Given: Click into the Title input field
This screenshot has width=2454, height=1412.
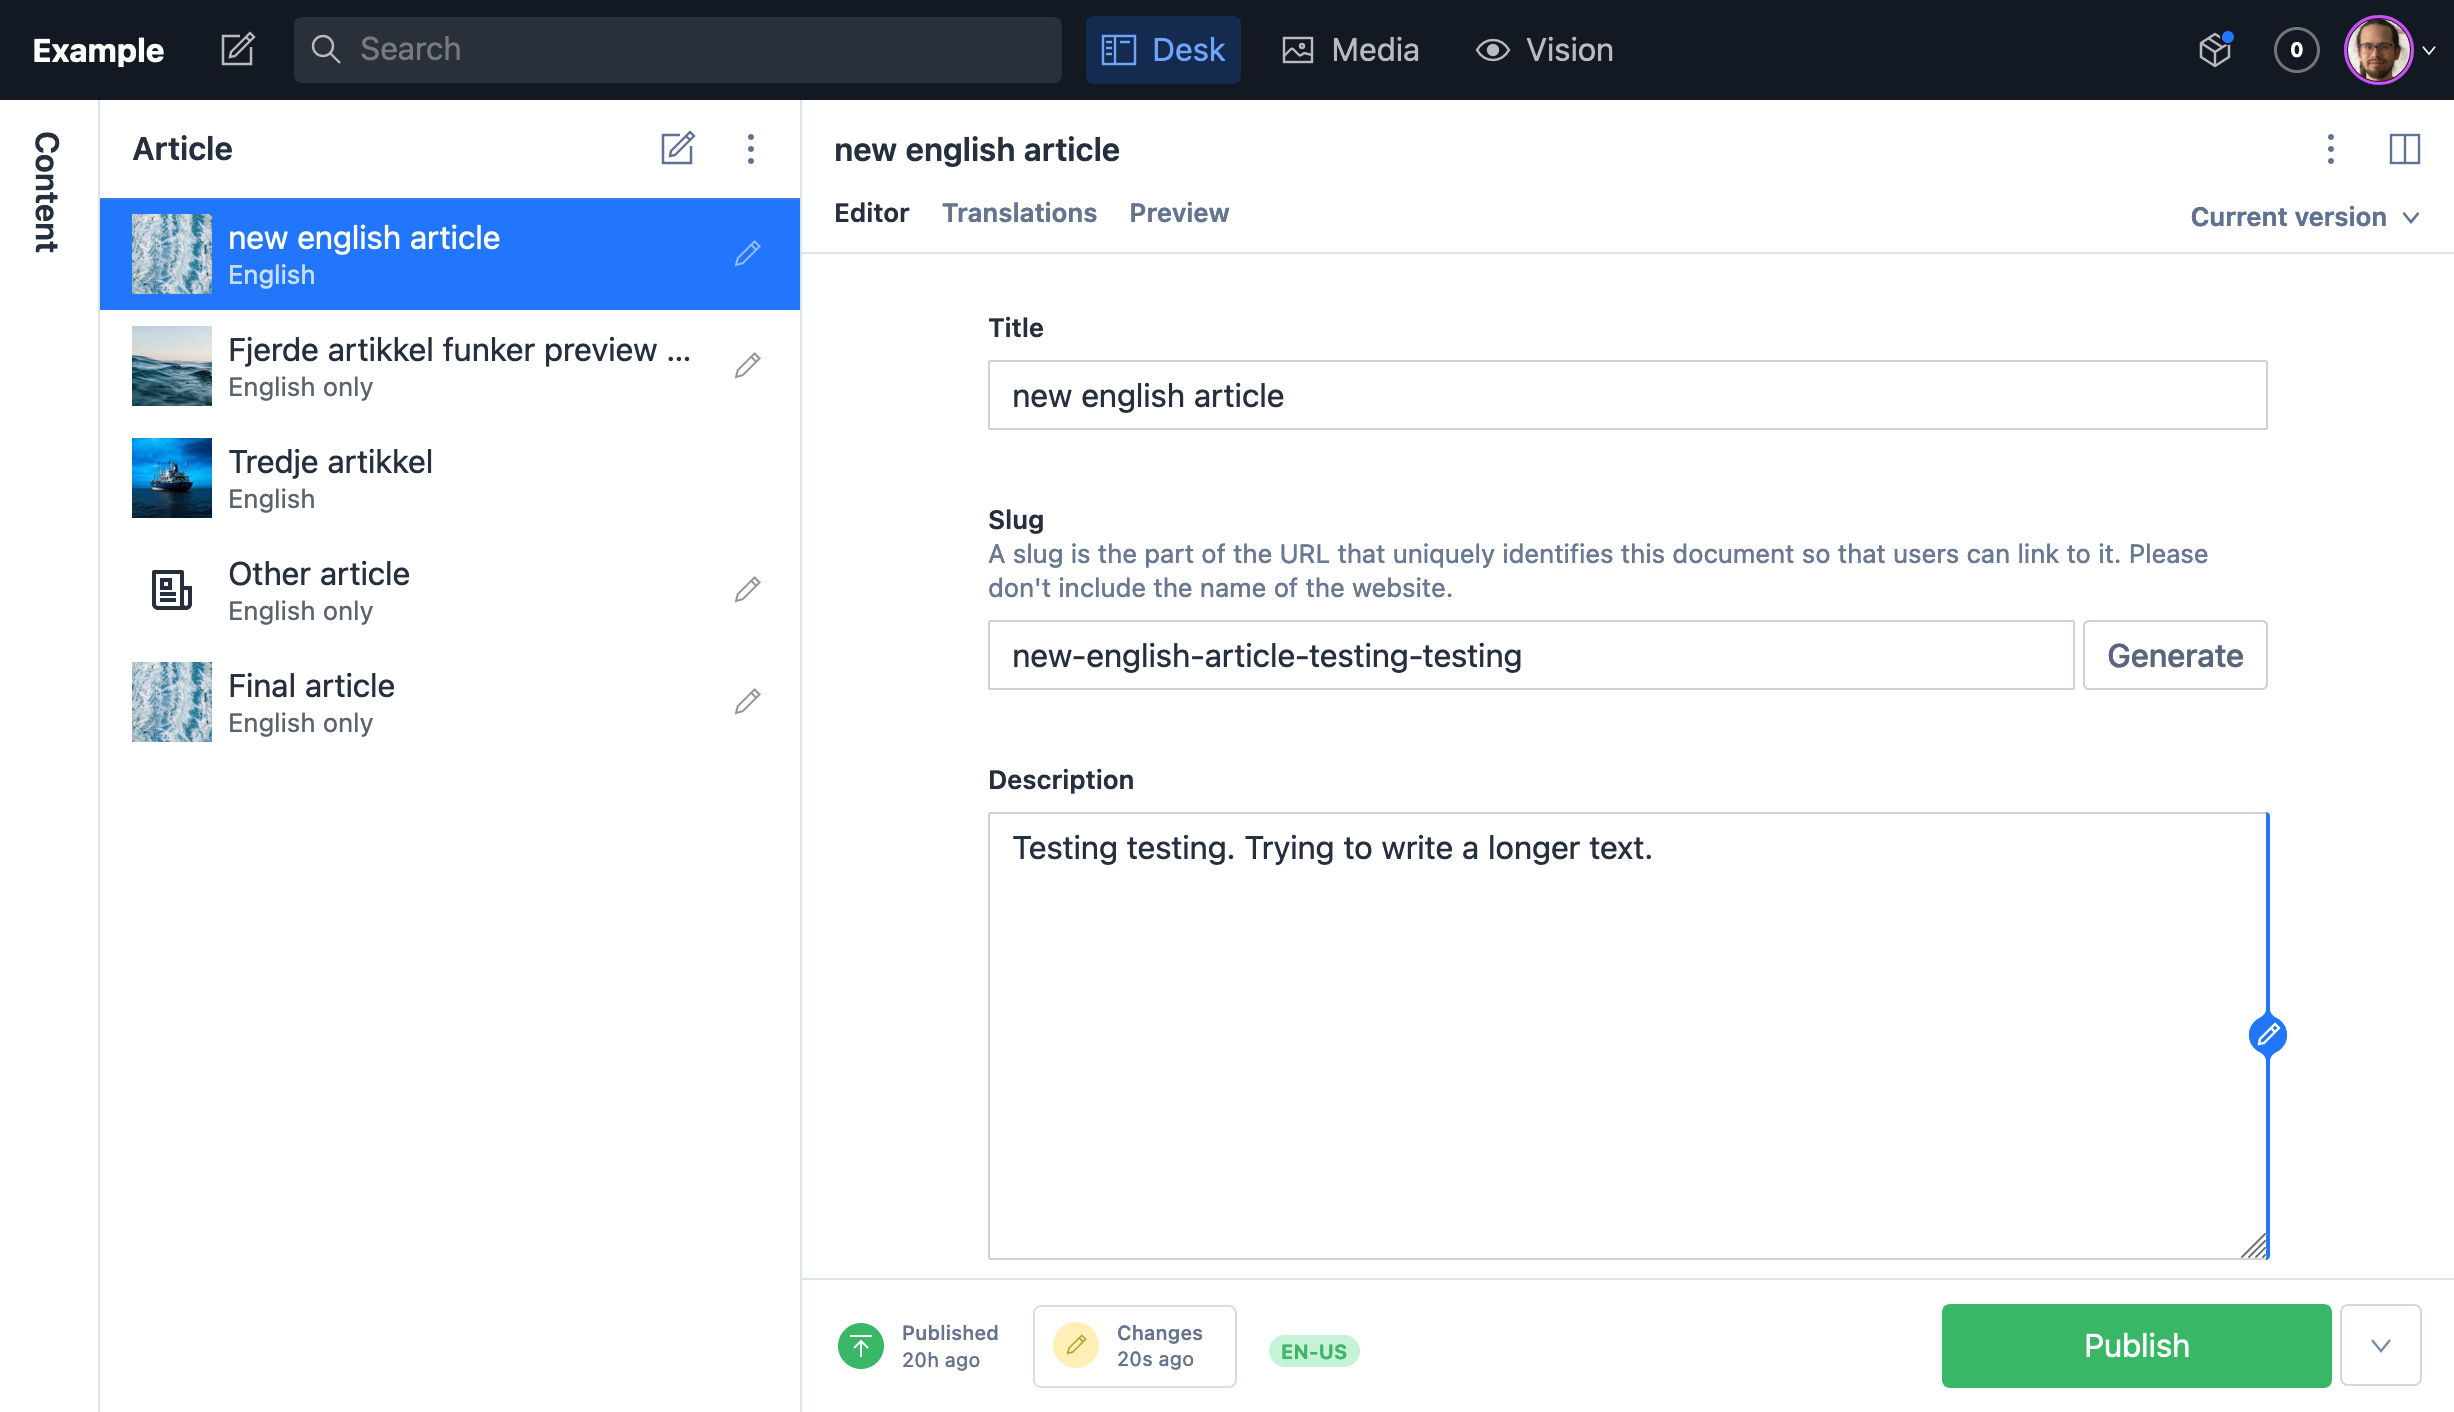Looking at the screenshot, I should click(1627, 395).
